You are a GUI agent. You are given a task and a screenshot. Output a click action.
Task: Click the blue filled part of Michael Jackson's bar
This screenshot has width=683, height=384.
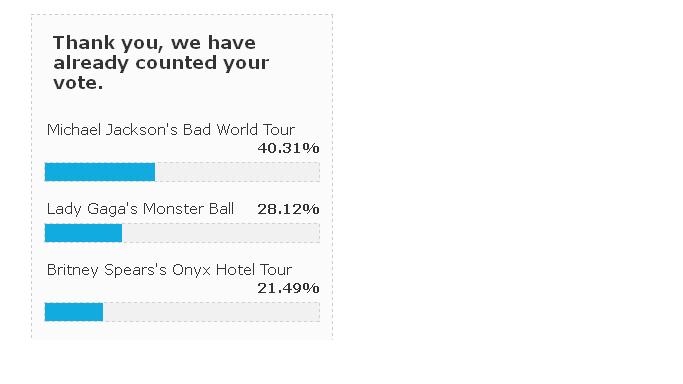[x=100, y=172]
